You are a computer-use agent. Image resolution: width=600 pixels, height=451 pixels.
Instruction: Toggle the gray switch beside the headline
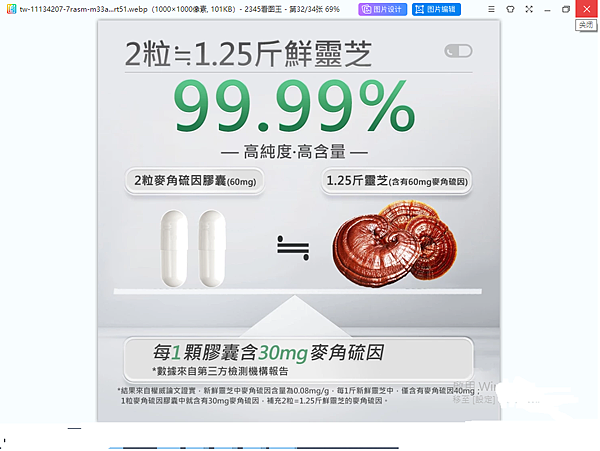458,51
